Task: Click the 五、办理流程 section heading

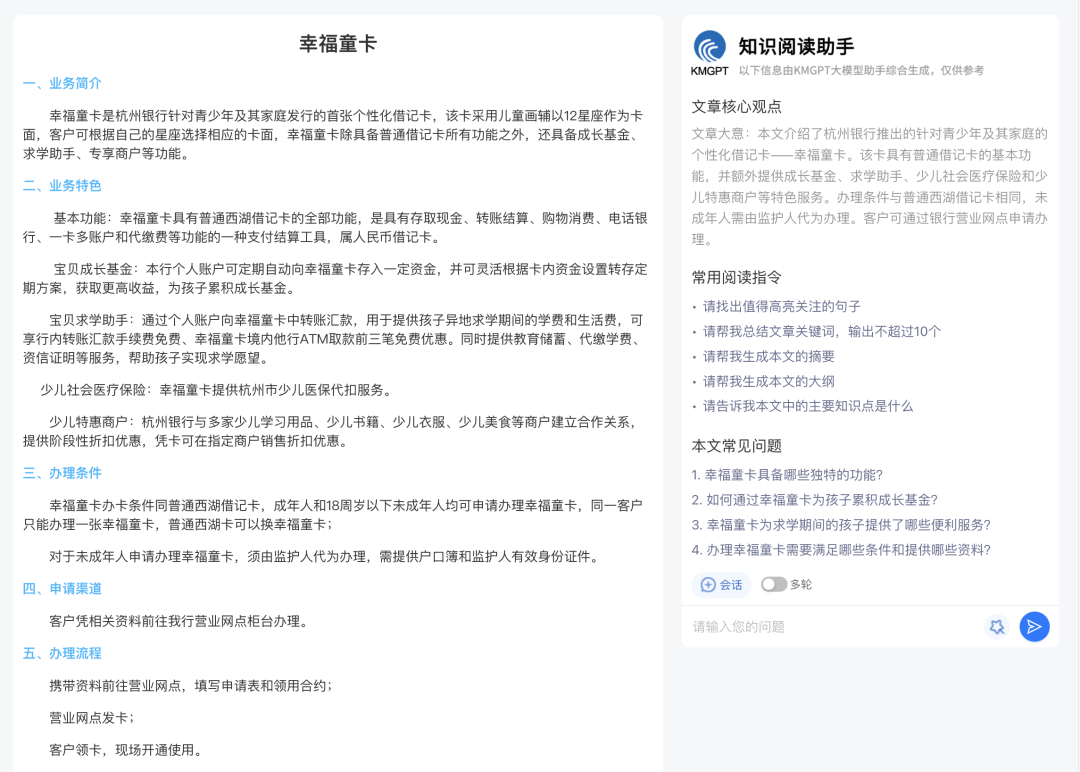Action: click(62, 653)
